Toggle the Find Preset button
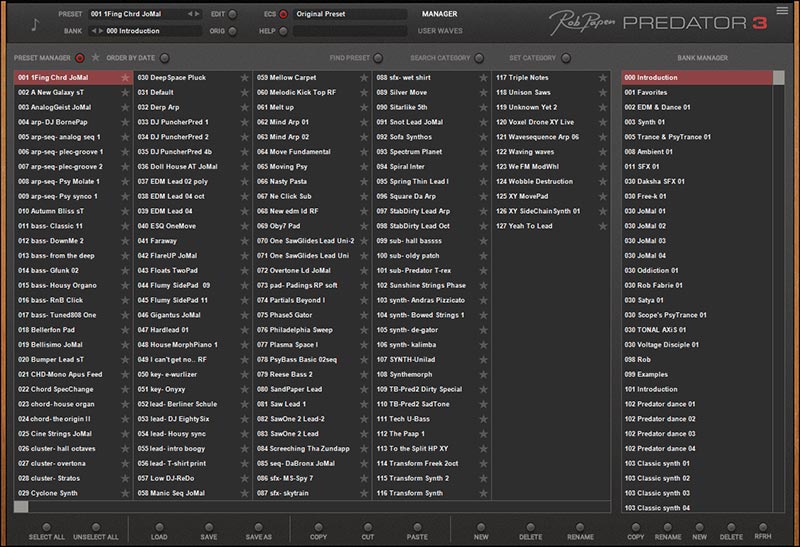The height and width of the screenshot is (547, 800). pyautogui.click(x=378, y=58)
